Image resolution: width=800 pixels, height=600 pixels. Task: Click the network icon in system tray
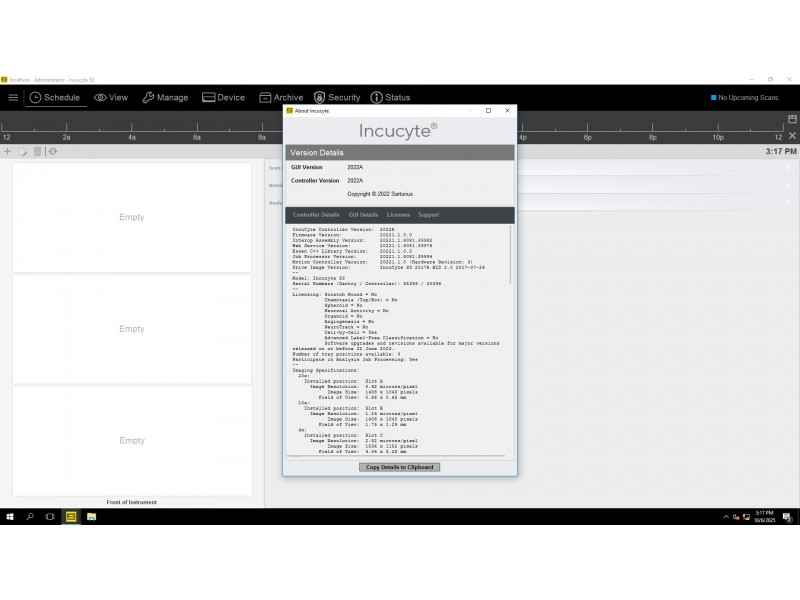(x=746, y=517)
